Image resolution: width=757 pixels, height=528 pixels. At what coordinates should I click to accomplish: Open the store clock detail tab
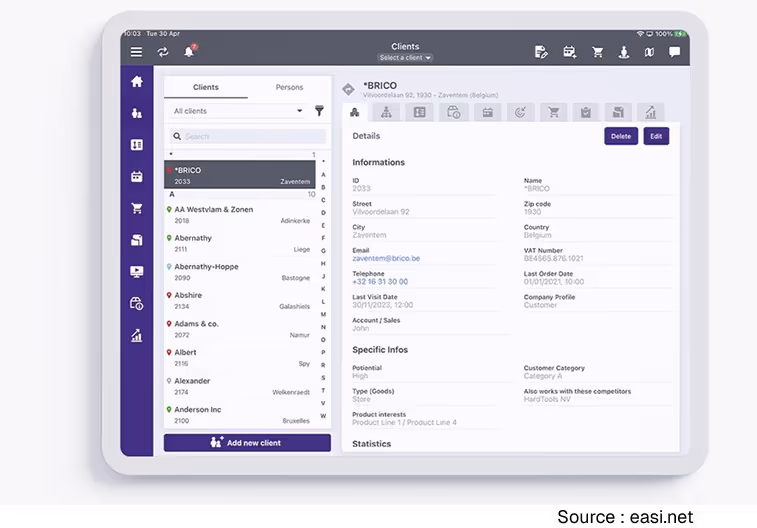tap(453, 112)
